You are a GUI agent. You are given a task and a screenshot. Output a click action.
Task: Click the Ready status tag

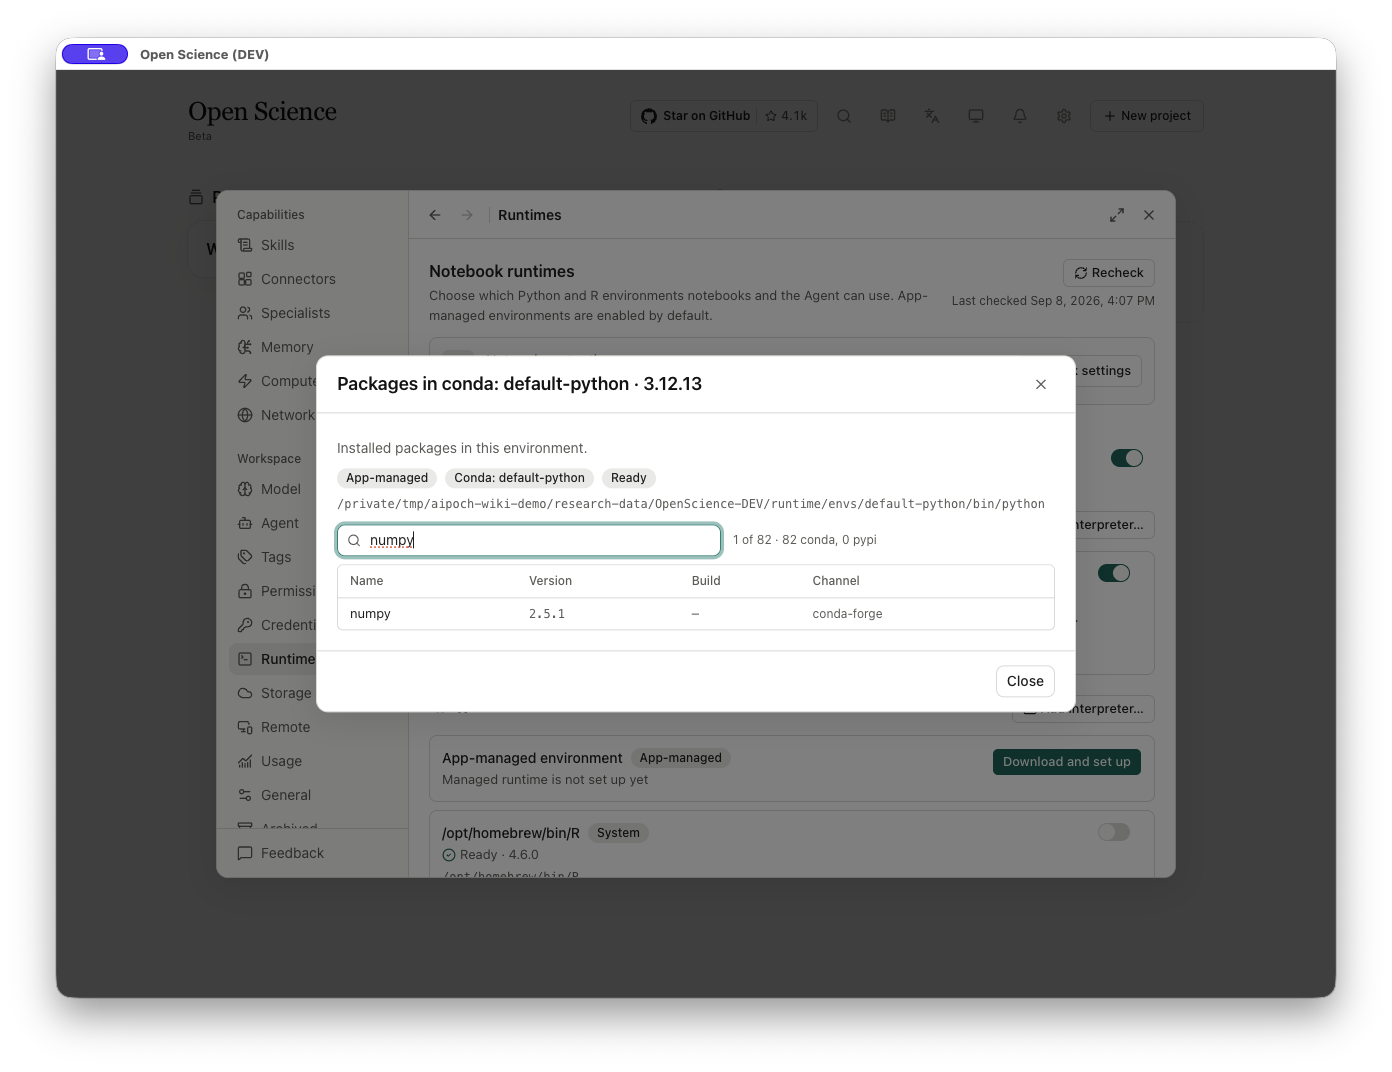tap(629, 478)
